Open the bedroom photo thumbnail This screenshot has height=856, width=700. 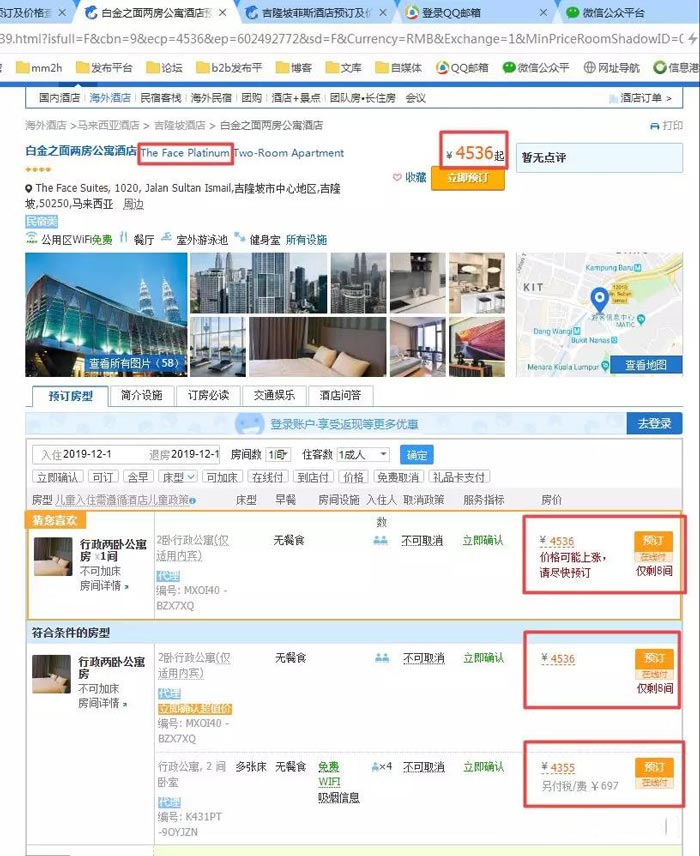pos(317,347)
